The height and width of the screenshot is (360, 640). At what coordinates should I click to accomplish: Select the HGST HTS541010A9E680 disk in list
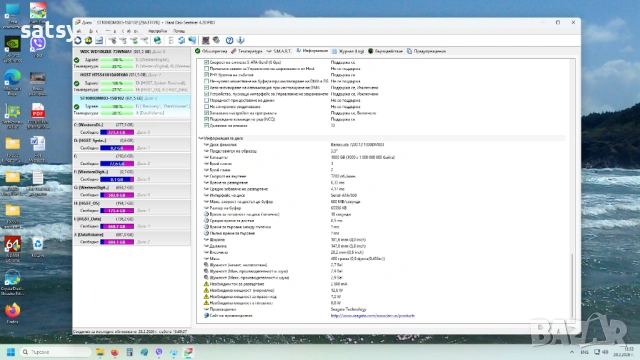click(132, 83)
